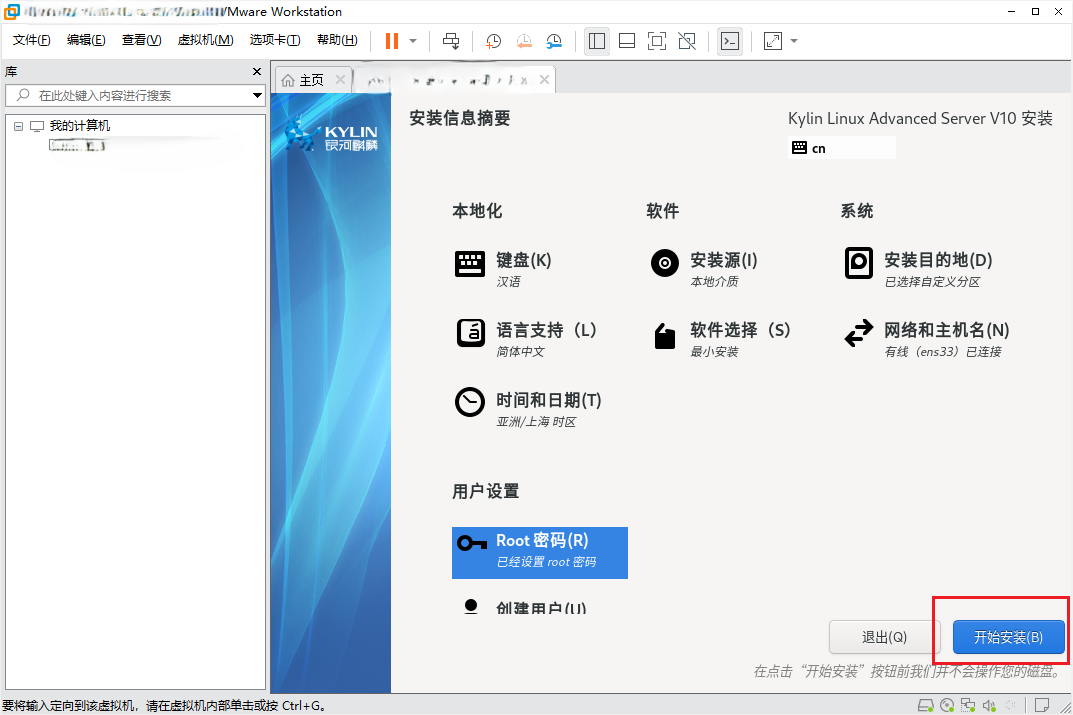Open the 编辑(E) menu

tap(86, 40)
